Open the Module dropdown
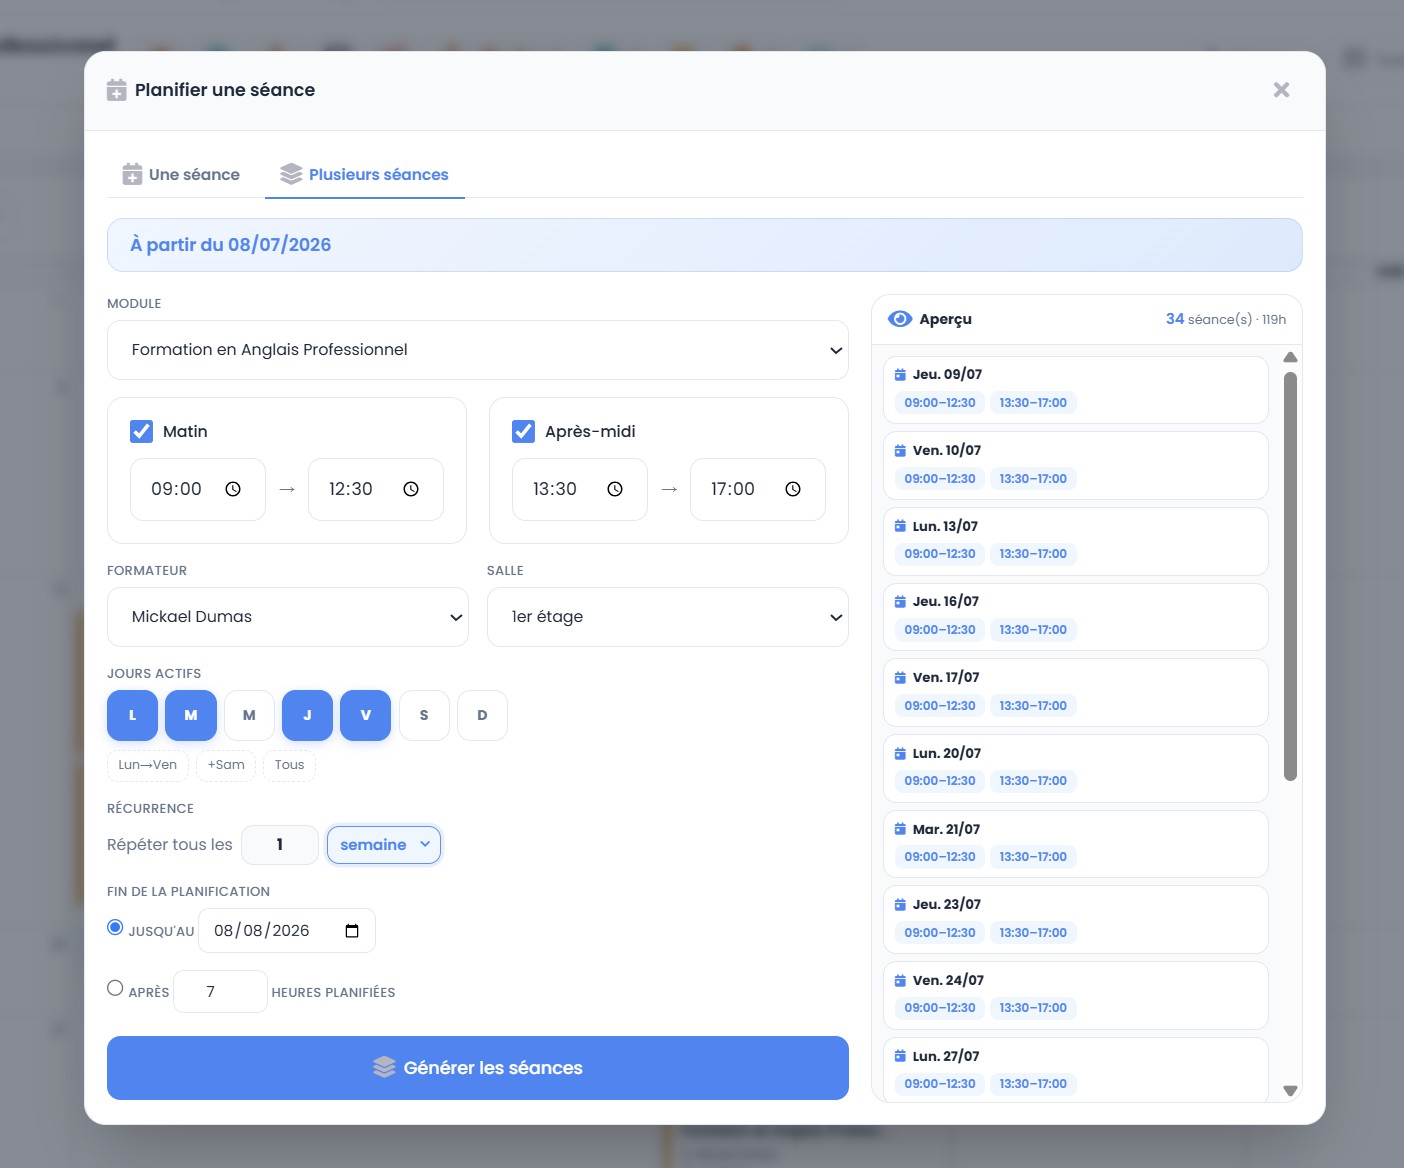This screenshot has height=1168, width=1404. 478,350
